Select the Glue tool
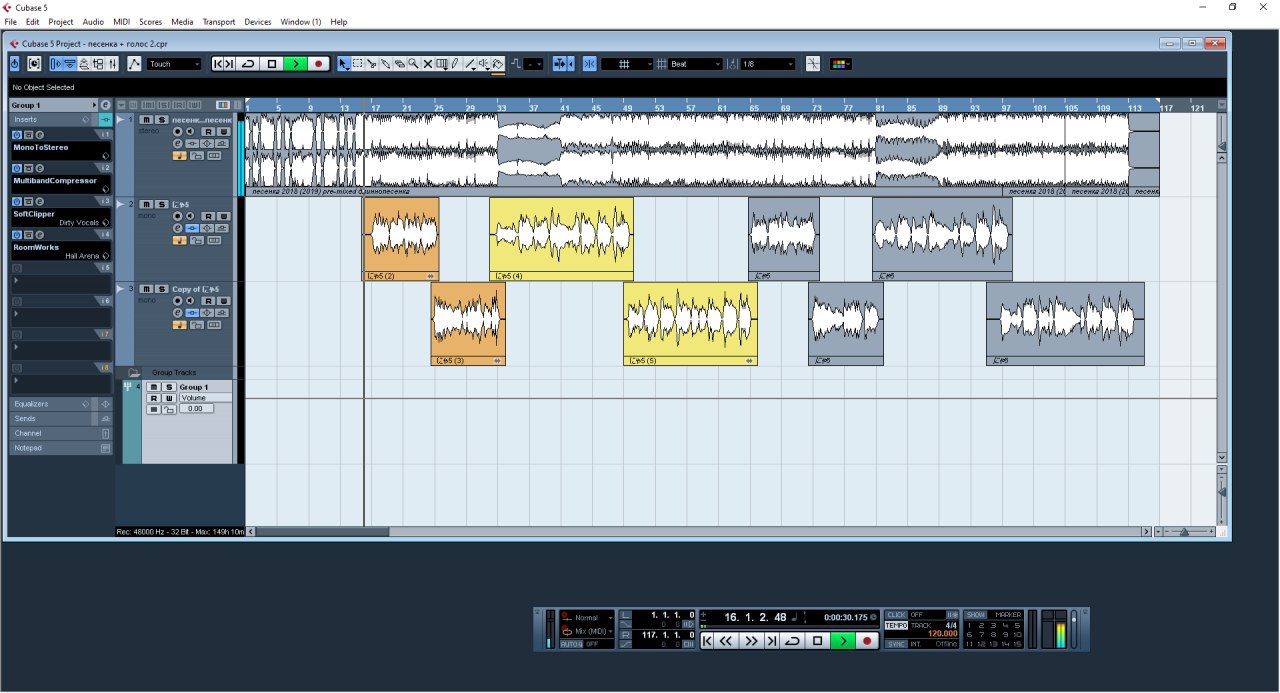1280x693 pixels. (x=385, y=64)
